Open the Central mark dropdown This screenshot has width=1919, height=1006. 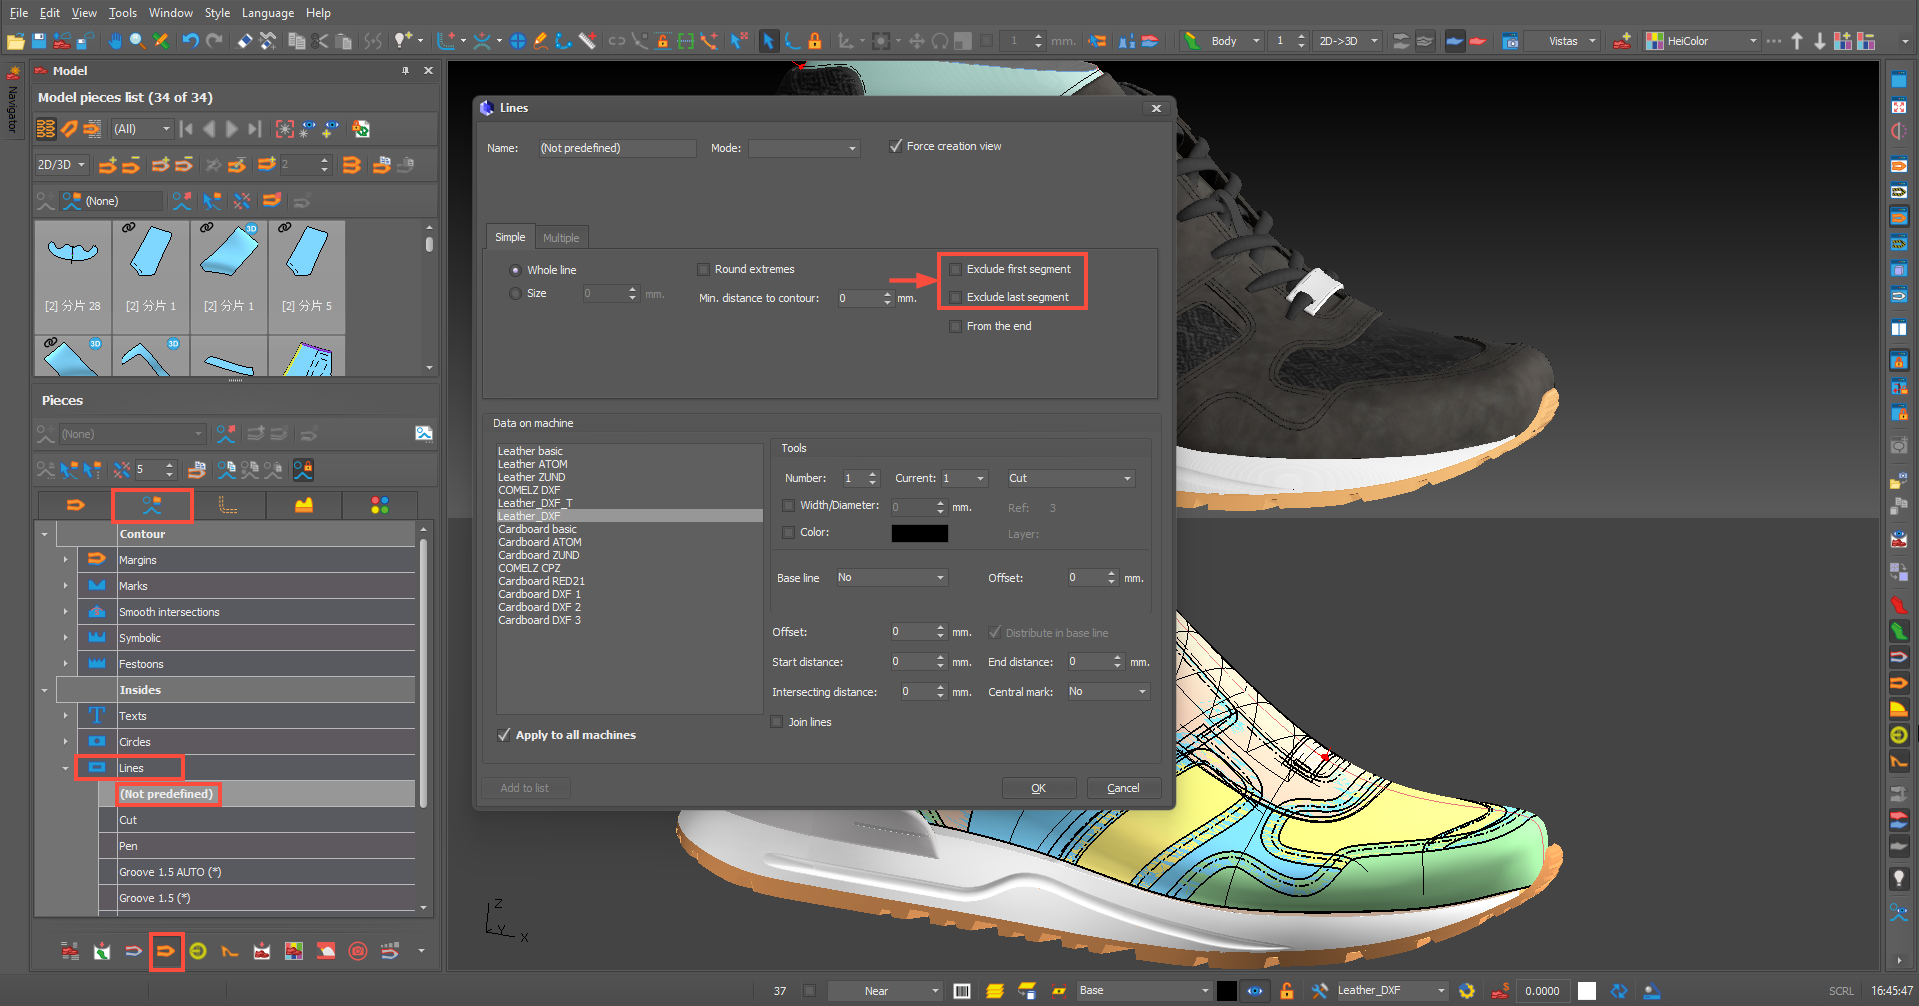point(1107,692)
